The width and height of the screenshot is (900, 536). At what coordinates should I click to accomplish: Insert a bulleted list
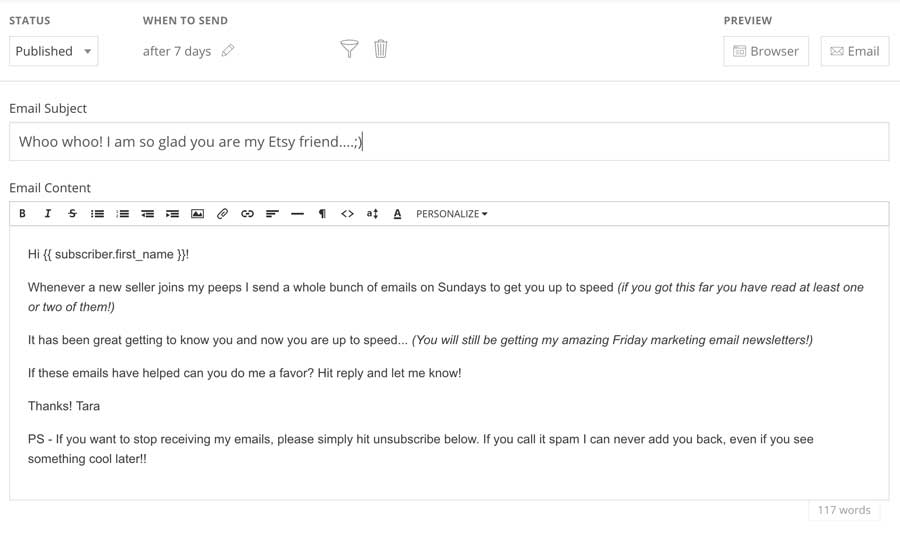tap(98, 213)
